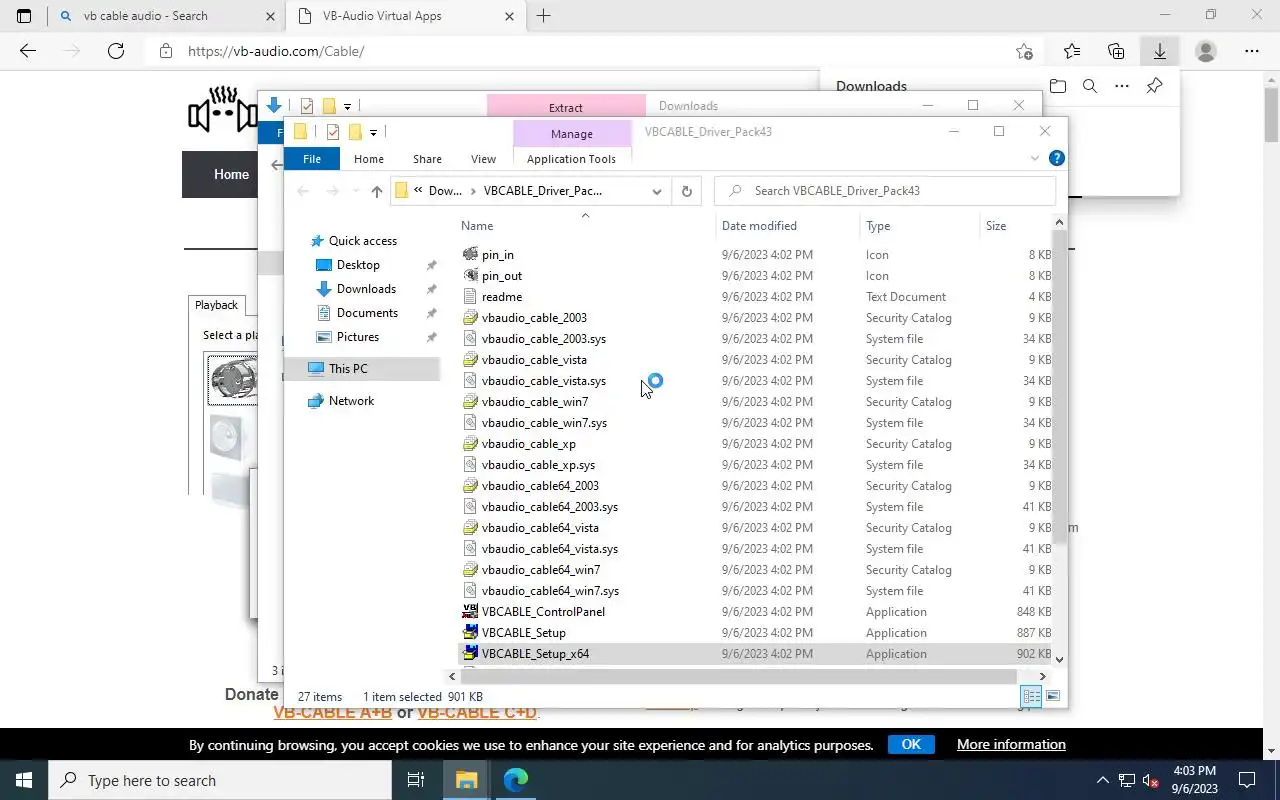Open Edge Settings and more menu
Image resolution: width=1280 pixels, height=800 pixels.
click(1251, 51)
